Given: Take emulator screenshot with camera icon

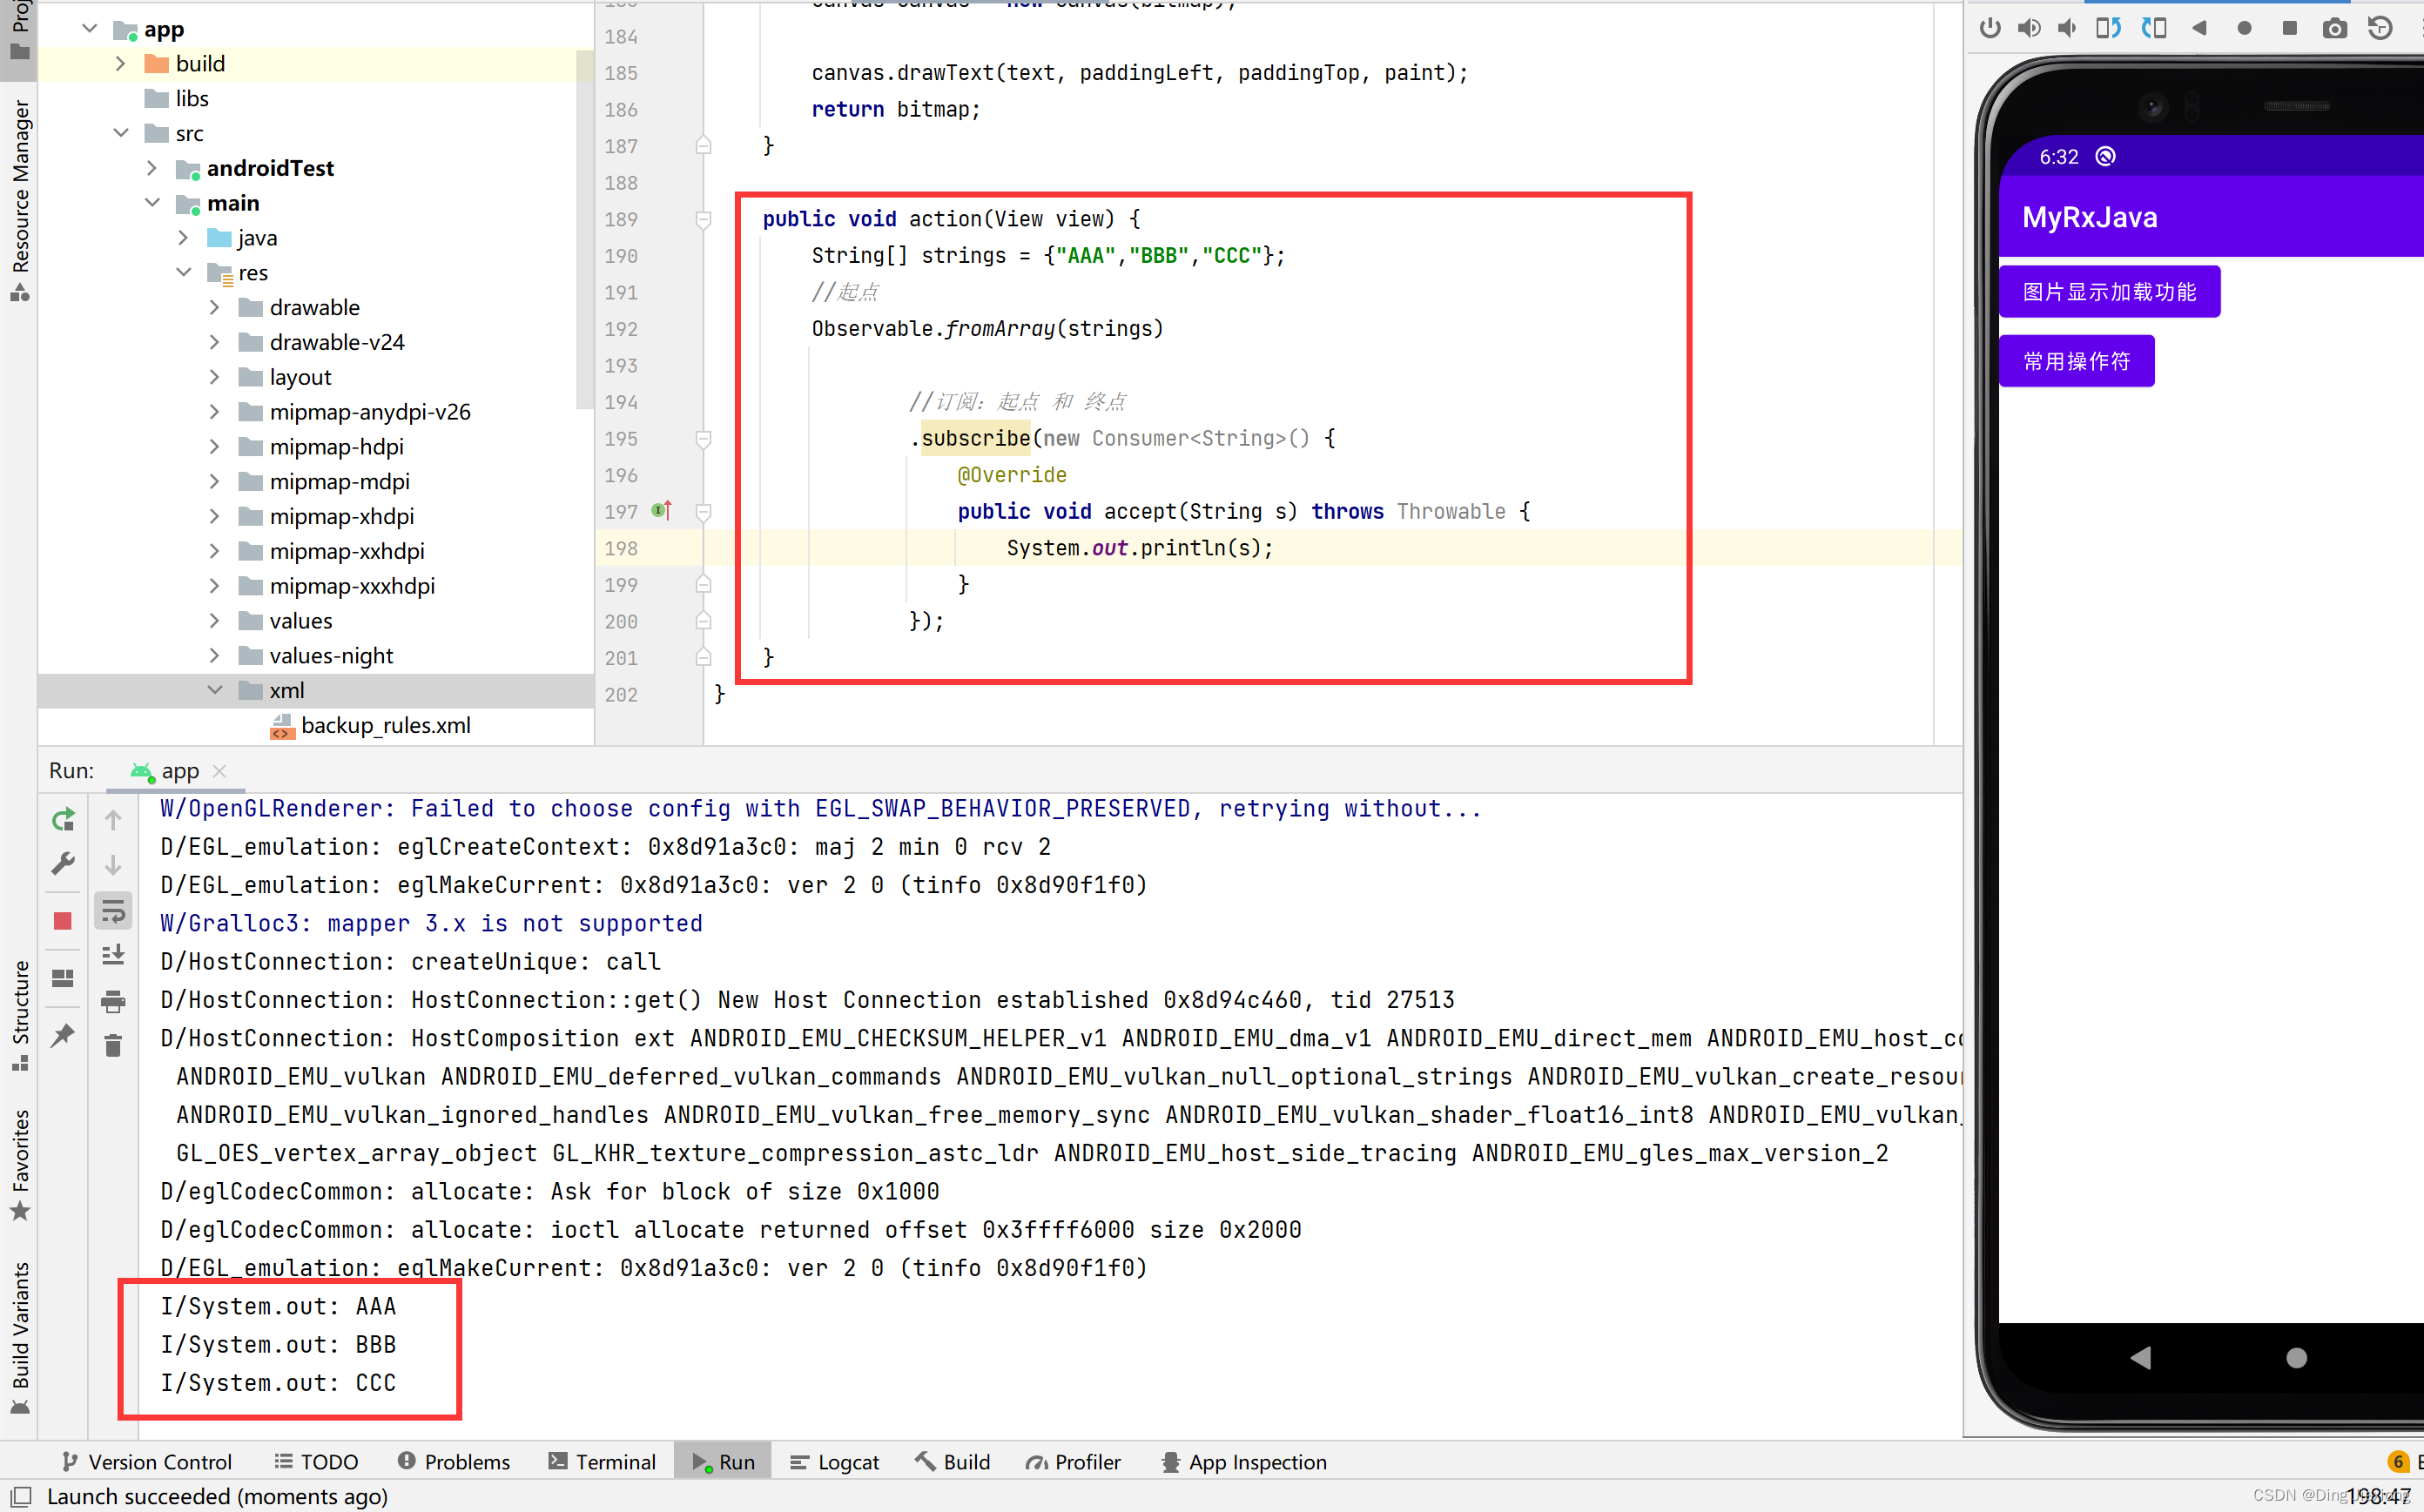Looking at the screenshot, I should (2334, 27).
